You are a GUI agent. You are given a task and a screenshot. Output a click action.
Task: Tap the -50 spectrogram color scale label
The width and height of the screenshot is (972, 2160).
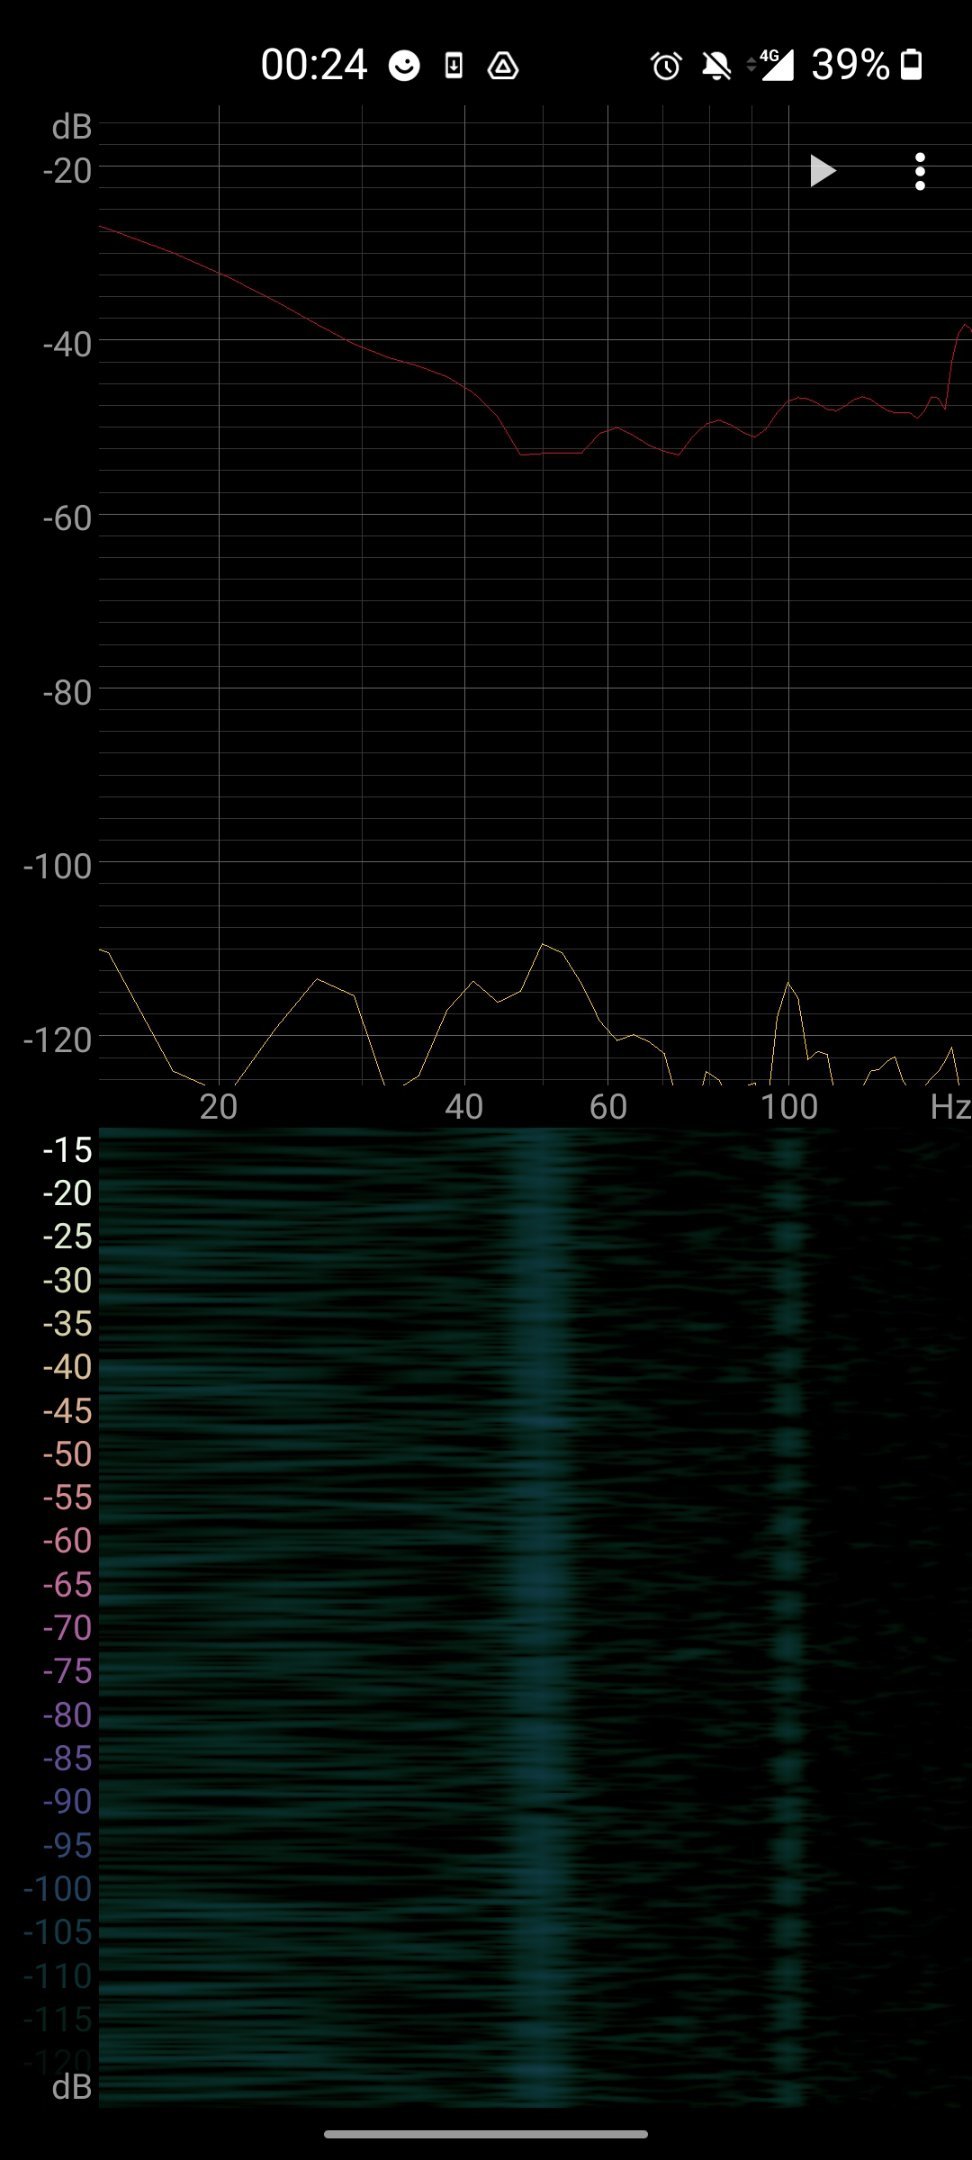tap(67, 1455)
